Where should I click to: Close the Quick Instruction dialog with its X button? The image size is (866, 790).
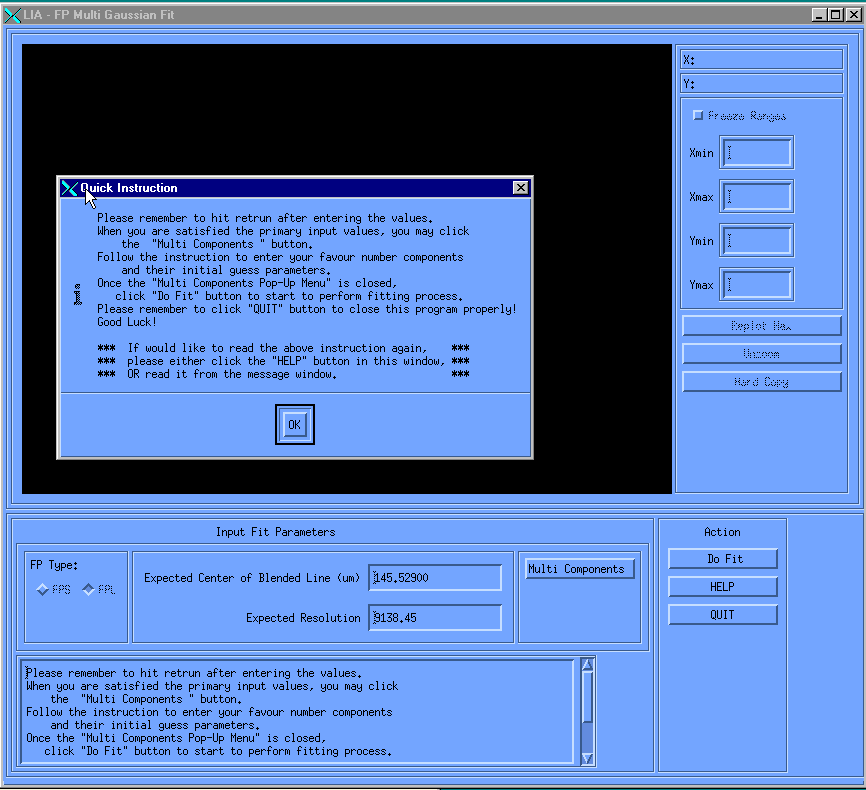coord(520,188)
